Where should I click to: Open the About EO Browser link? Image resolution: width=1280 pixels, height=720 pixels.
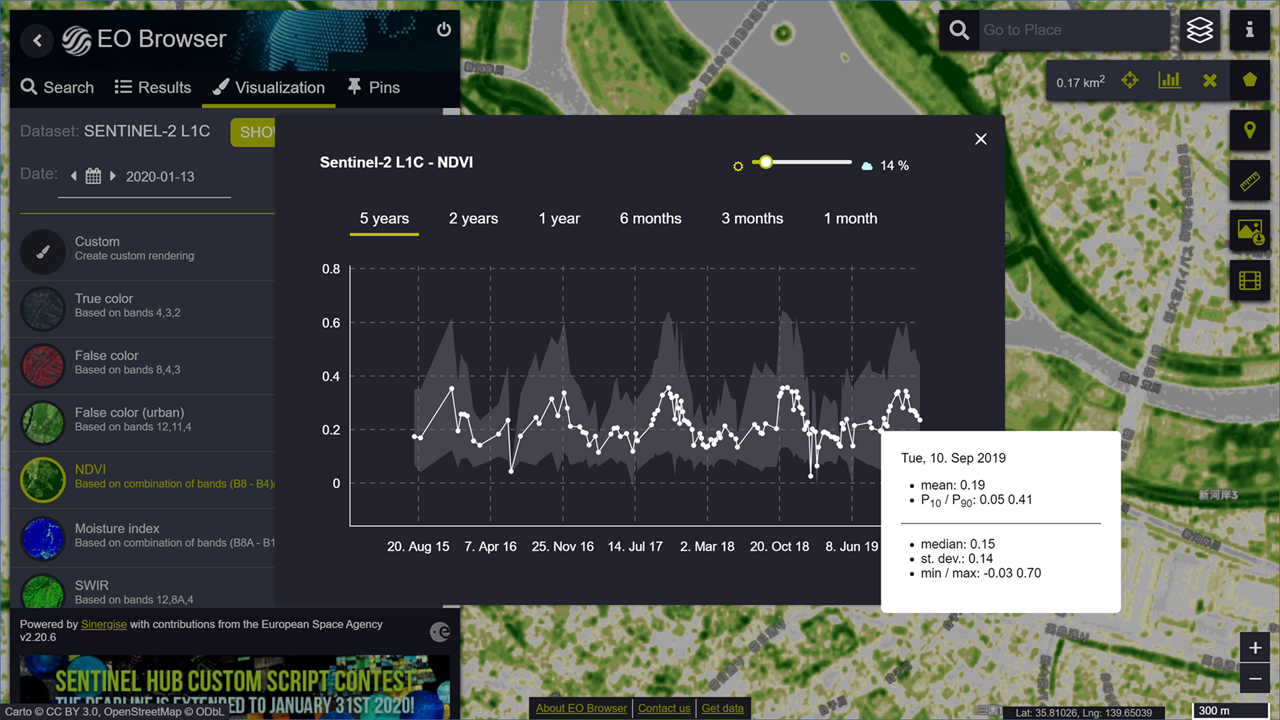pyautogui.click(x=581, y=708)
